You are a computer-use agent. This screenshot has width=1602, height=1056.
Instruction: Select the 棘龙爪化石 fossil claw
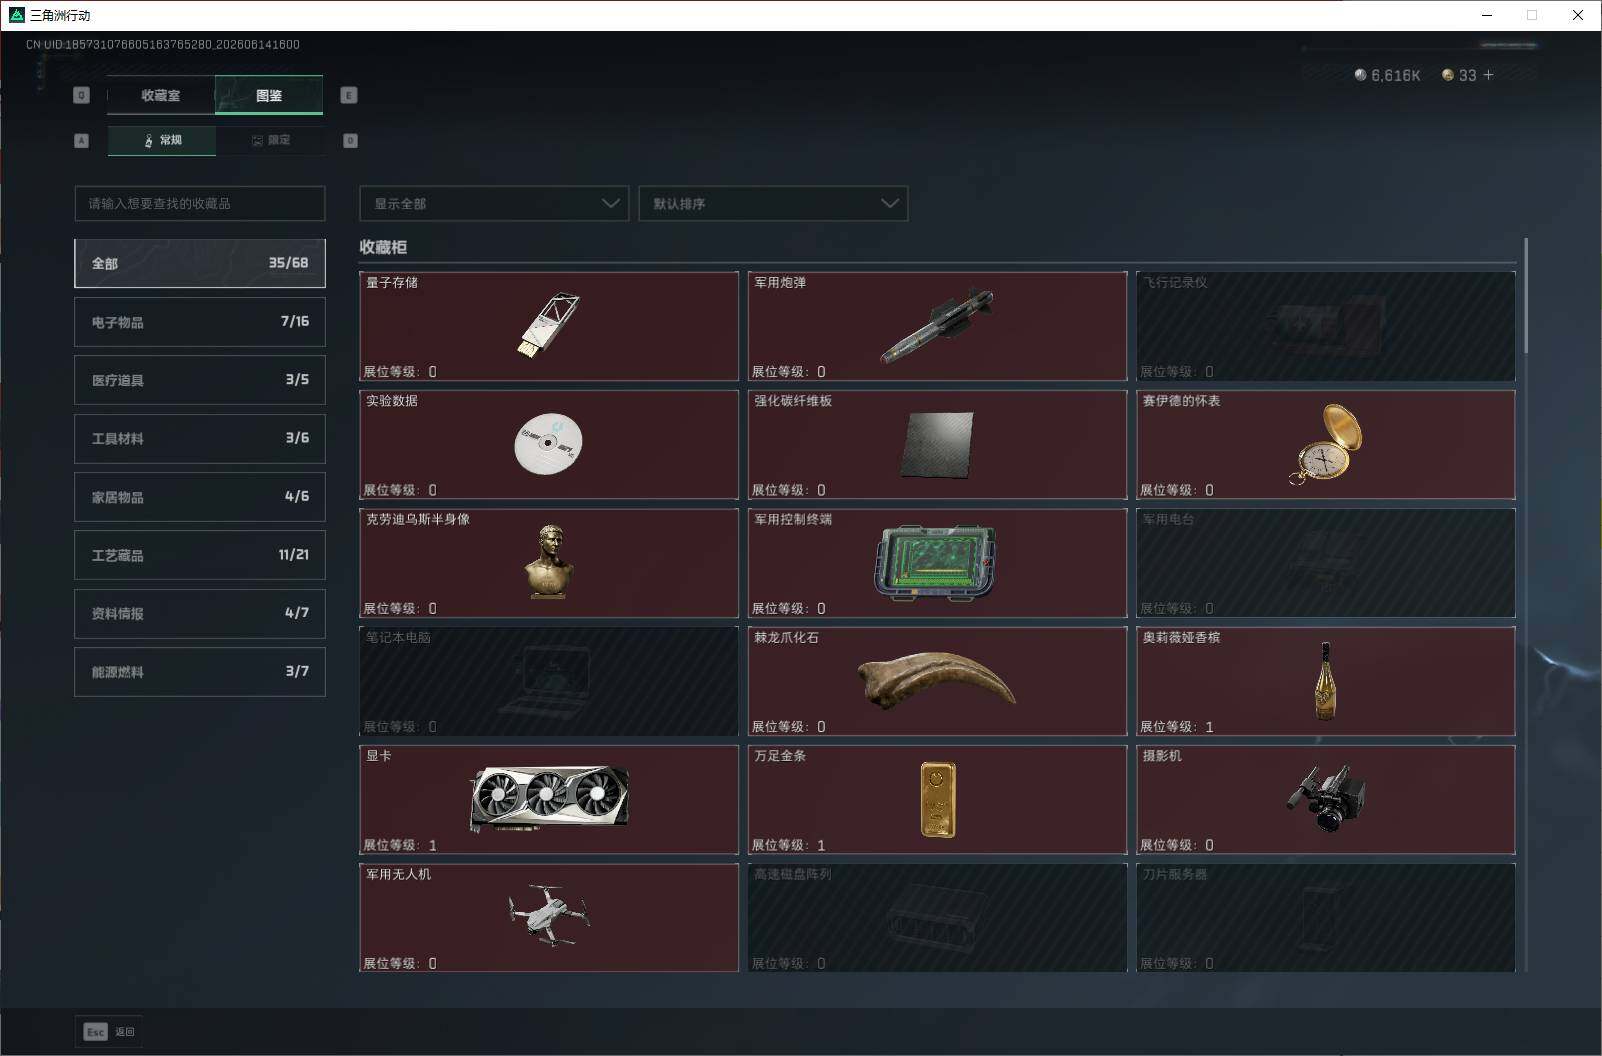[x=937, y=681]
